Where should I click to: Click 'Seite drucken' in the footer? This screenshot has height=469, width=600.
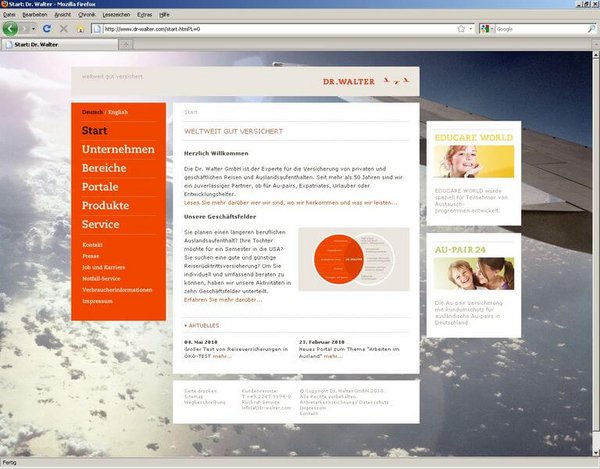pos(201,391)
